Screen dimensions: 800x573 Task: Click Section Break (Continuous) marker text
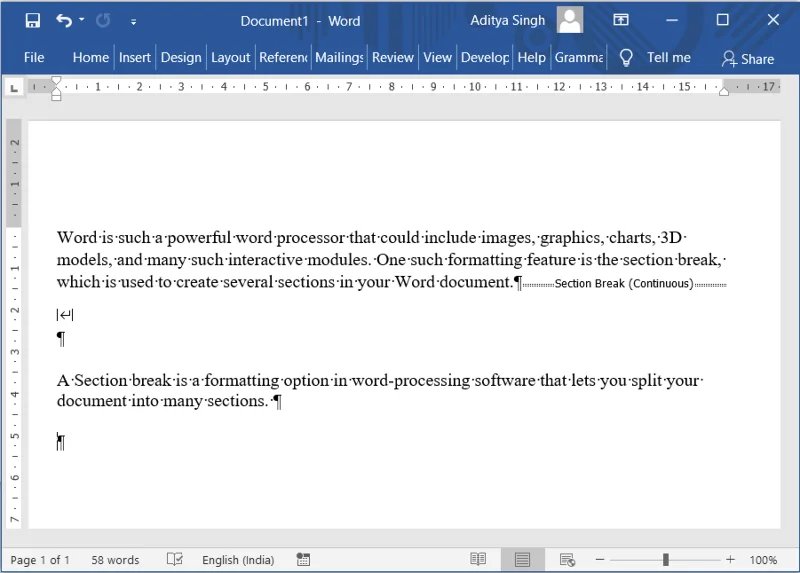point(623,284)
